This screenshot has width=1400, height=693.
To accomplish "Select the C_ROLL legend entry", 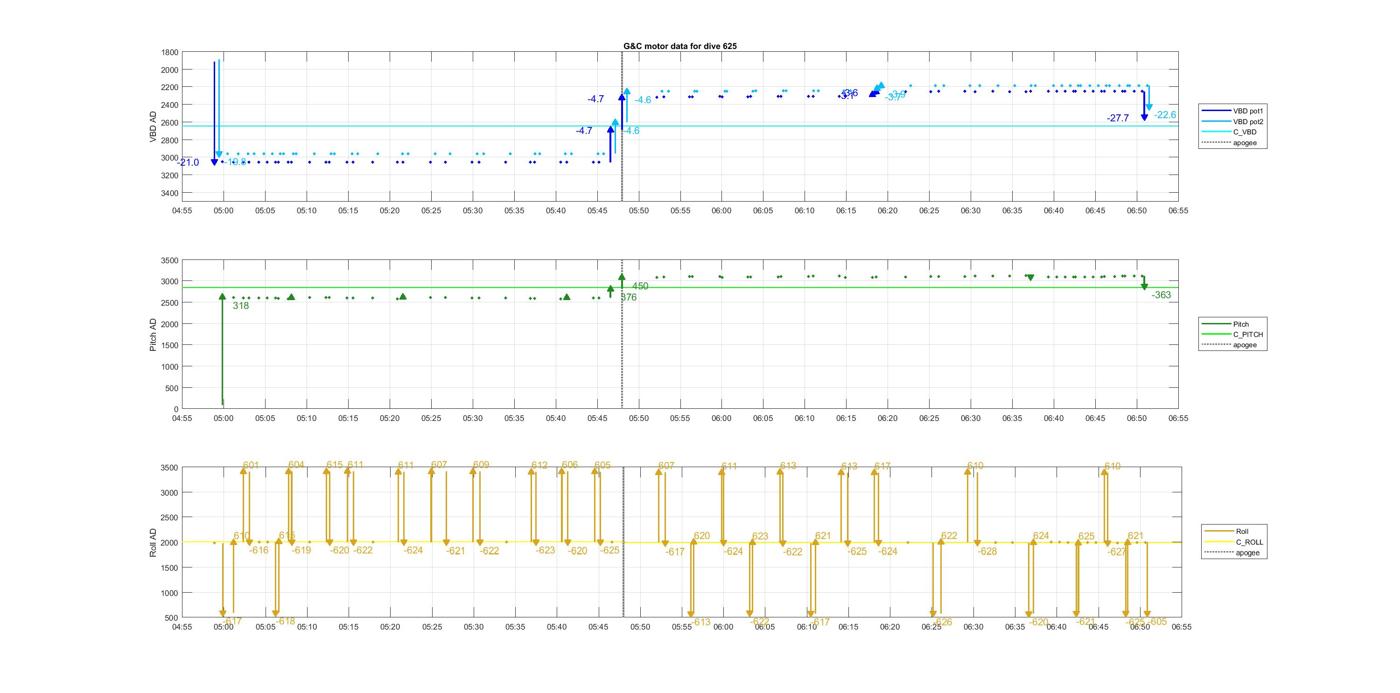I will [x=1249, y=542].
